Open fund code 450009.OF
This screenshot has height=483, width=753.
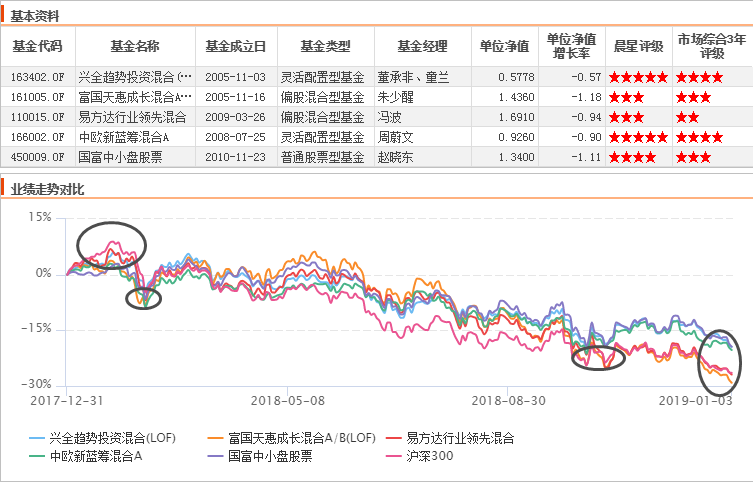(x=37, y=157)
